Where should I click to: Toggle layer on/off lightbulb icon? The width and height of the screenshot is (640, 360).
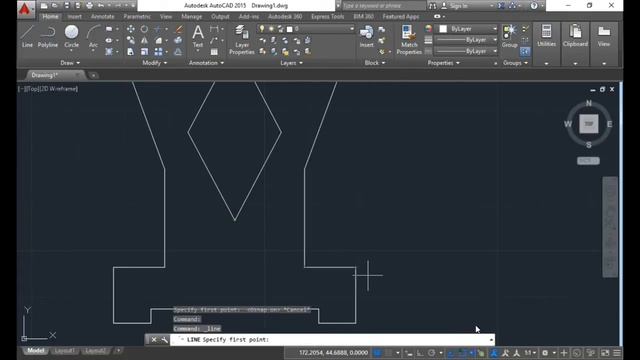point(262,29)
